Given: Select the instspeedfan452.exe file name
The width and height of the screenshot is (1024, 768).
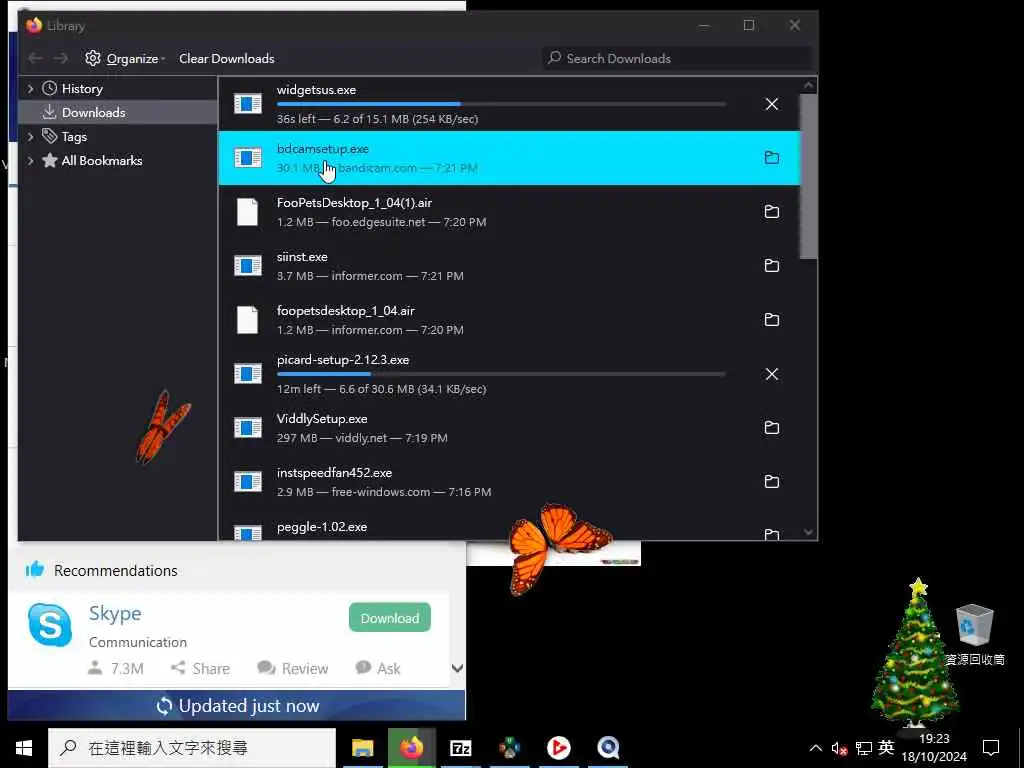Looking at the screenshot, I should click(x=334, y=473).
